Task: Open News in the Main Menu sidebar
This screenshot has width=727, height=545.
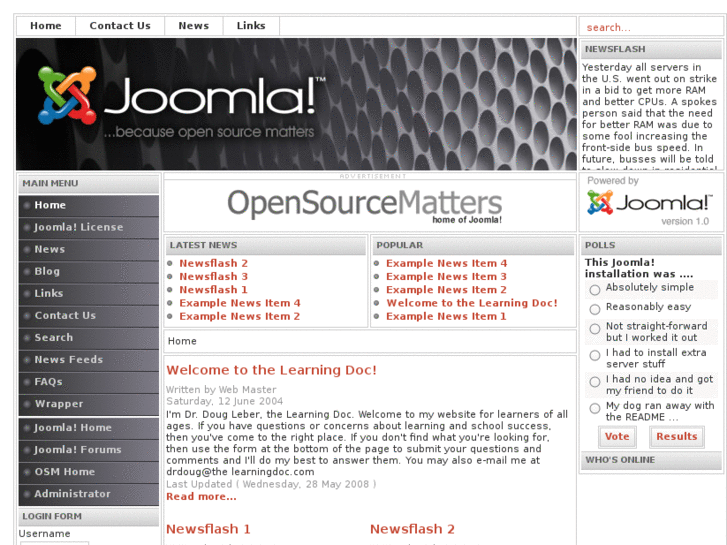Action: click(89, 250)
